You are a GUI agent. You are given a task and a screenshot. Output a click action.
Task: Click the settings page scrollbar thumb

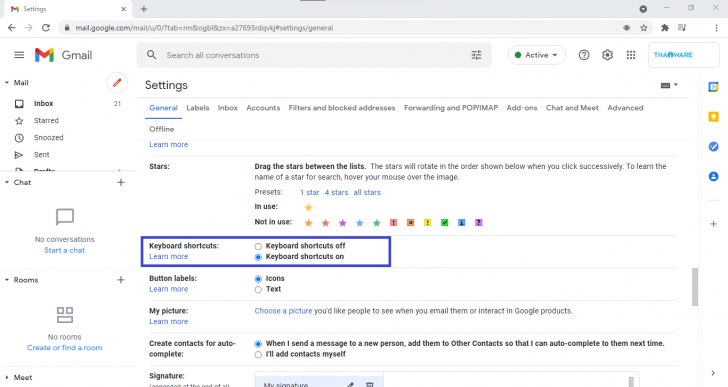pyautogui.click(x=695, y=287)
